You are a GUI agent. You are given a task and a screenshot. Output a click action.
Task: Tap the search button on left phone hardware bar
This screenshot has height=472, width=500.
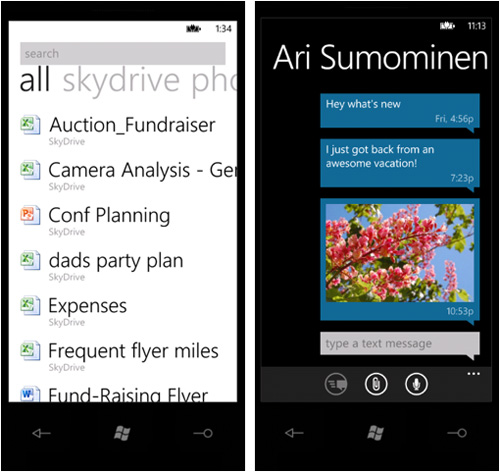(203, 433)
